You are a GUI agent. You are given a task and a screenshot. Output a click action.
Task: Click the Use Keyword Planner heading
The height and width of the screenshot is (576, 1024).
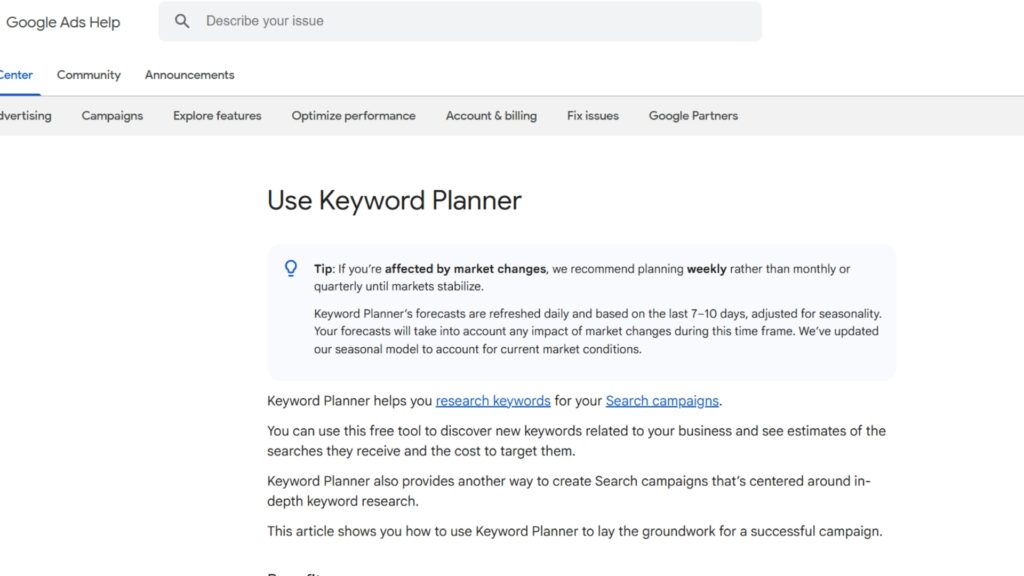(392, 200)
